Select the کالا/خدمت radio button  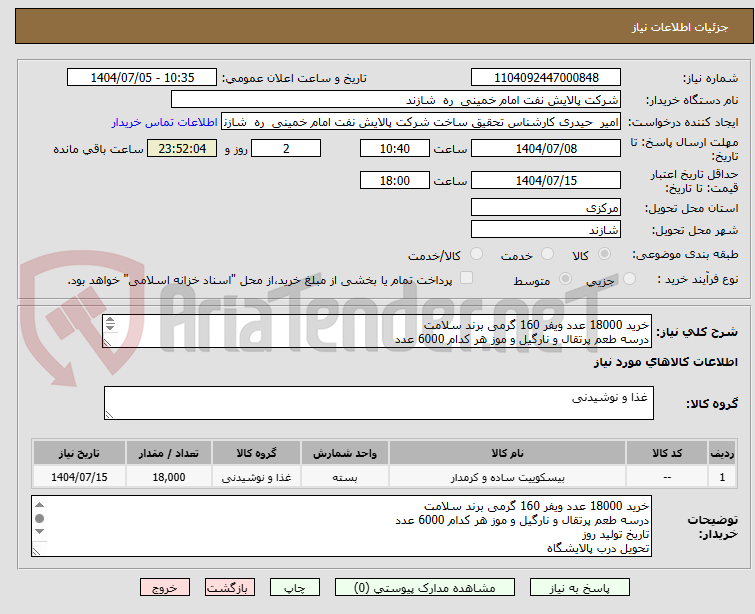pos(476,254)
